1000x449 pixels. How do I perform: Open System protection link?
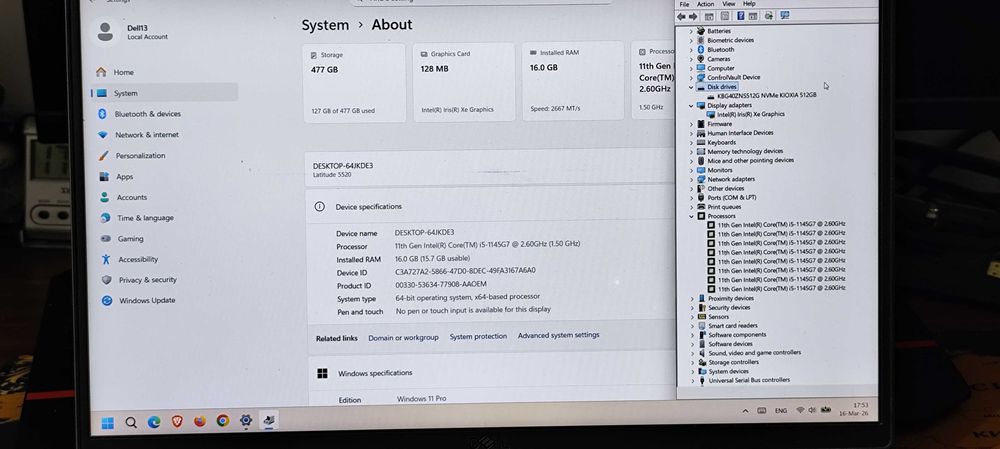(478, 336)
